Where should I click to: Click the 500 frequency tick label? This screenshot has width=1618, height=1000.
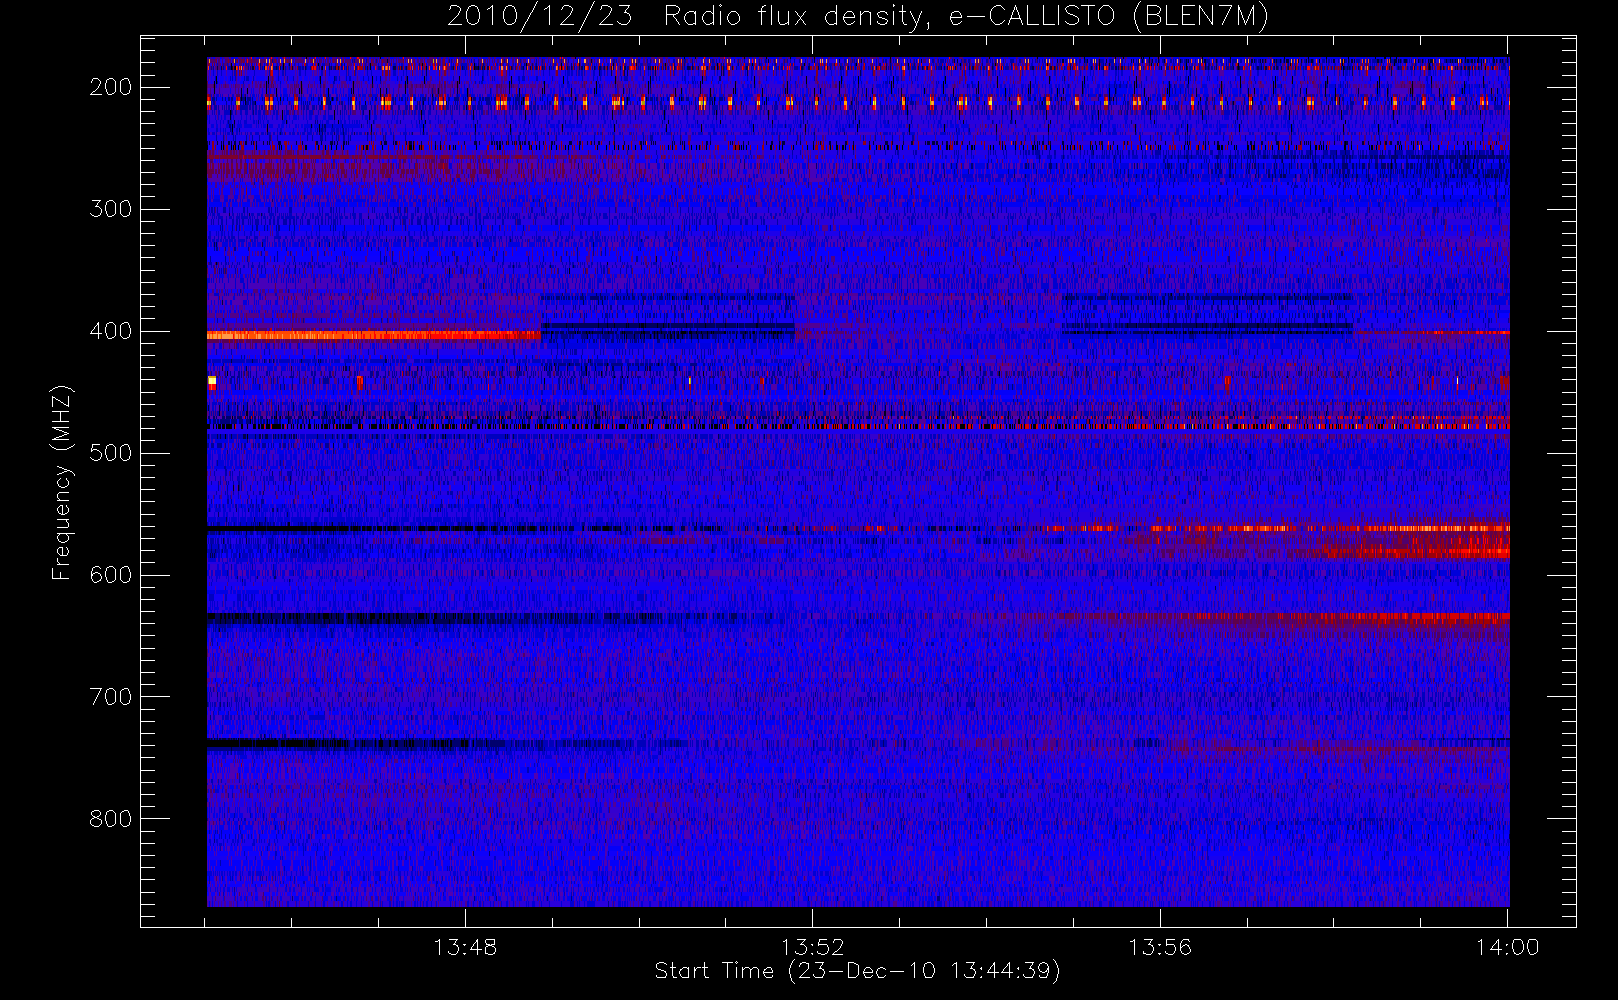(x=111, y=453)
